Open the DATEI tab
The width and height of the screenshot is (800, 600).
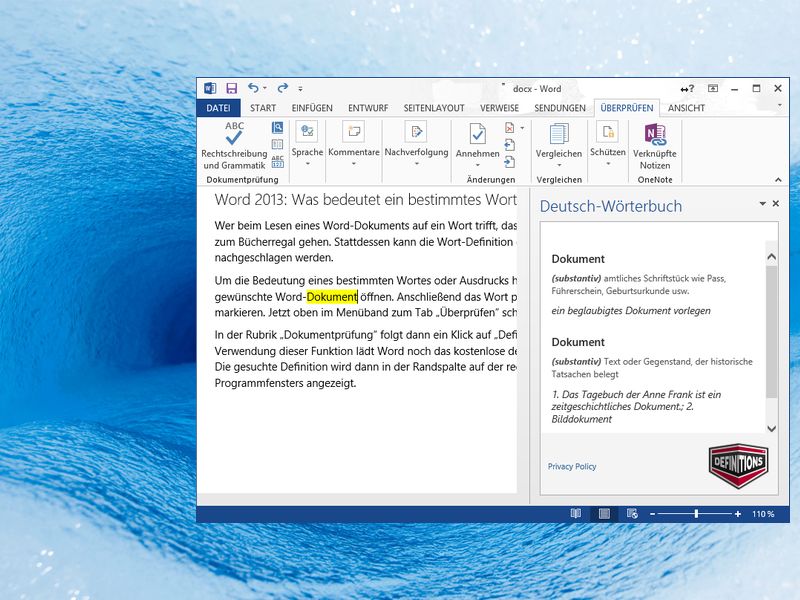coord(218,108)
